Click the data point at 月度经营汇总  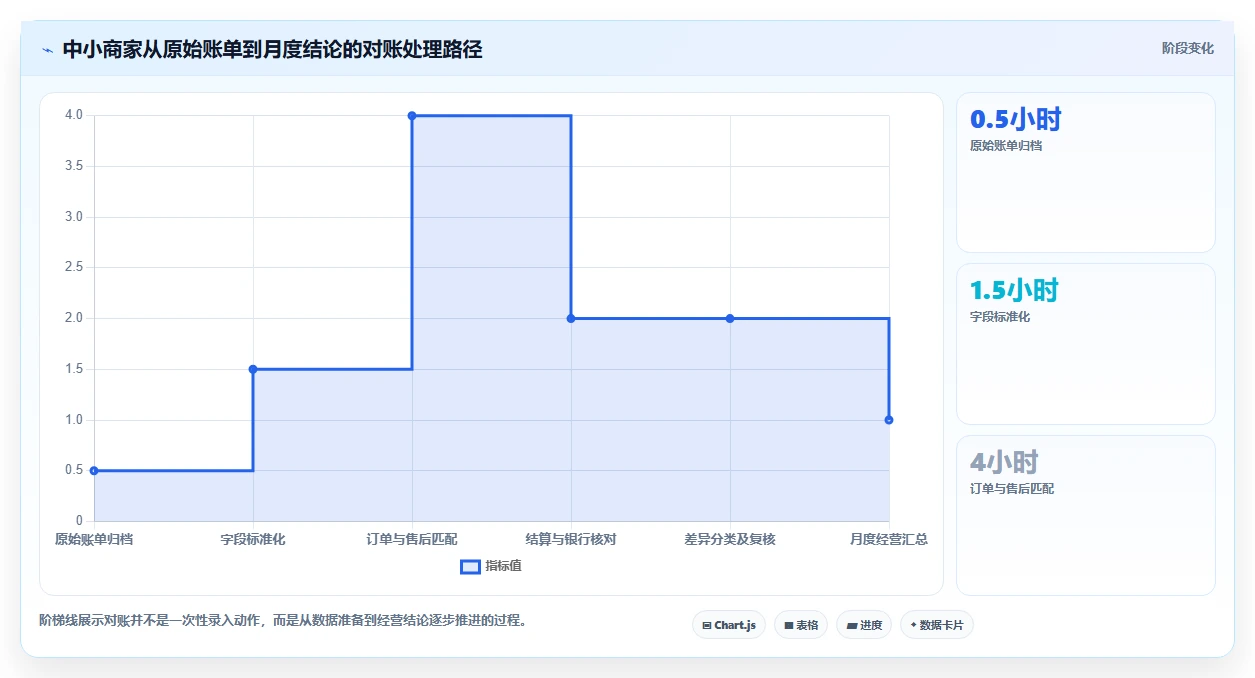[889, 420]
